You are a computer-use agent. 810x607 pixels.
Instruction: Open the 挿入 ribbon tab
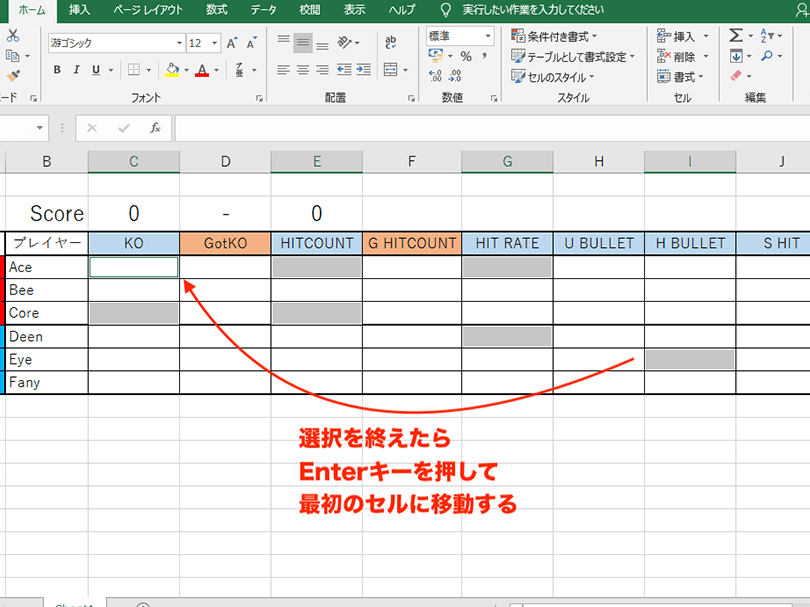[x=79, y=10]
